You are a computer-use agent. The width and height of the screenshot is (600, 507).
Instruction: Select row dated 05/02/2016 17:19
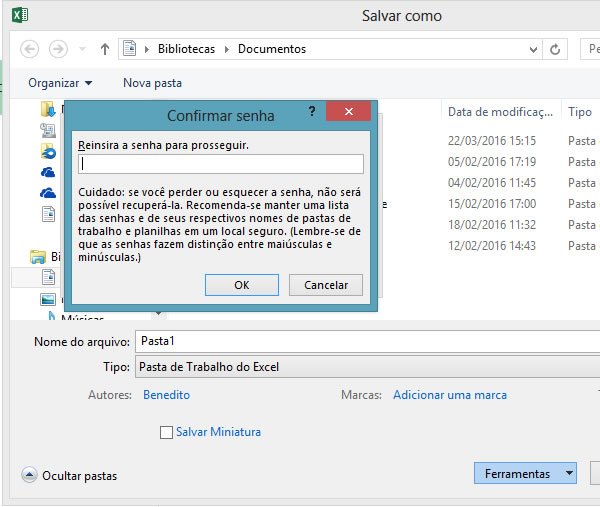pyautogui.click(x=492, y=162)
